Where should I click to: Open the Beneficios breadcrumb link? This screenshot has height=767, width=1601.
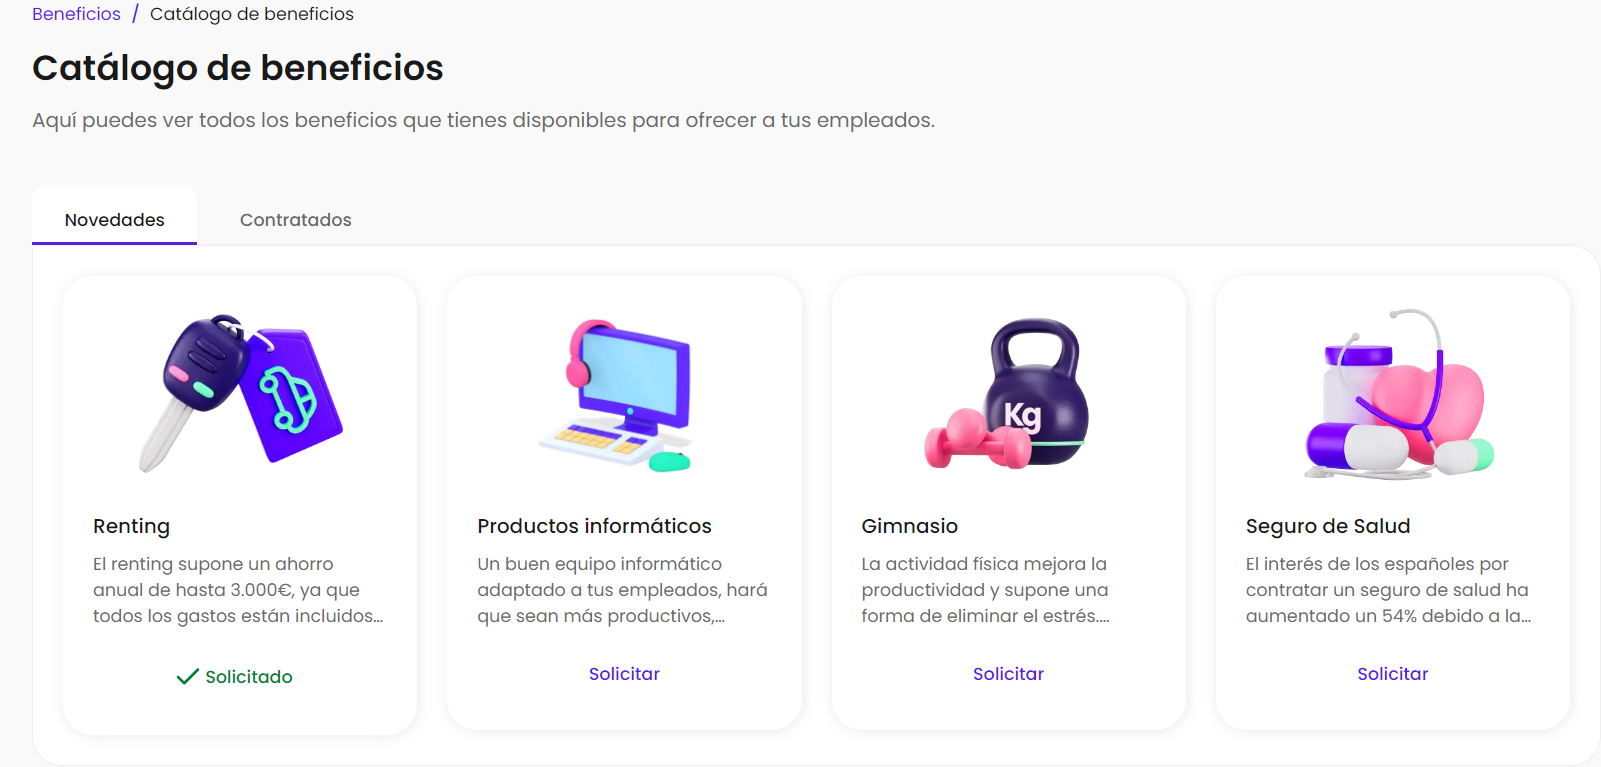coord(76,14)
